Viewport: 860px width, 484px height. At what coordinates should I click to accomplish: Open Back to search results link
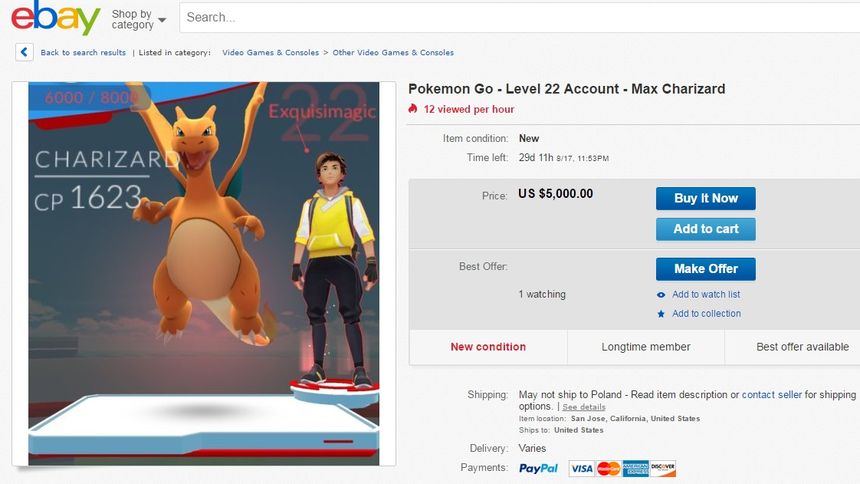83,53
